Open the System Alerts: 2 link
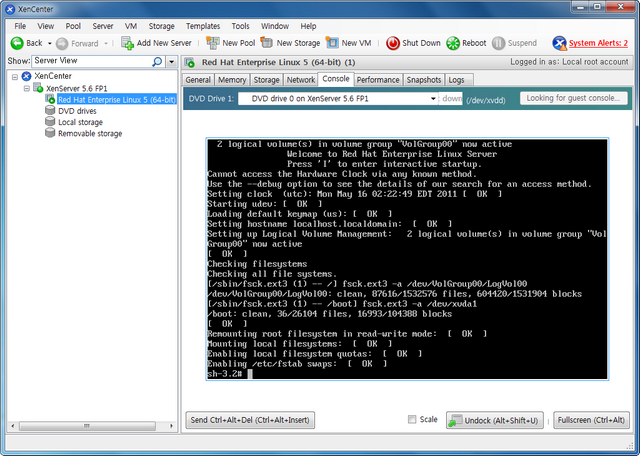640x456 pixels. (x=598, y=43)
